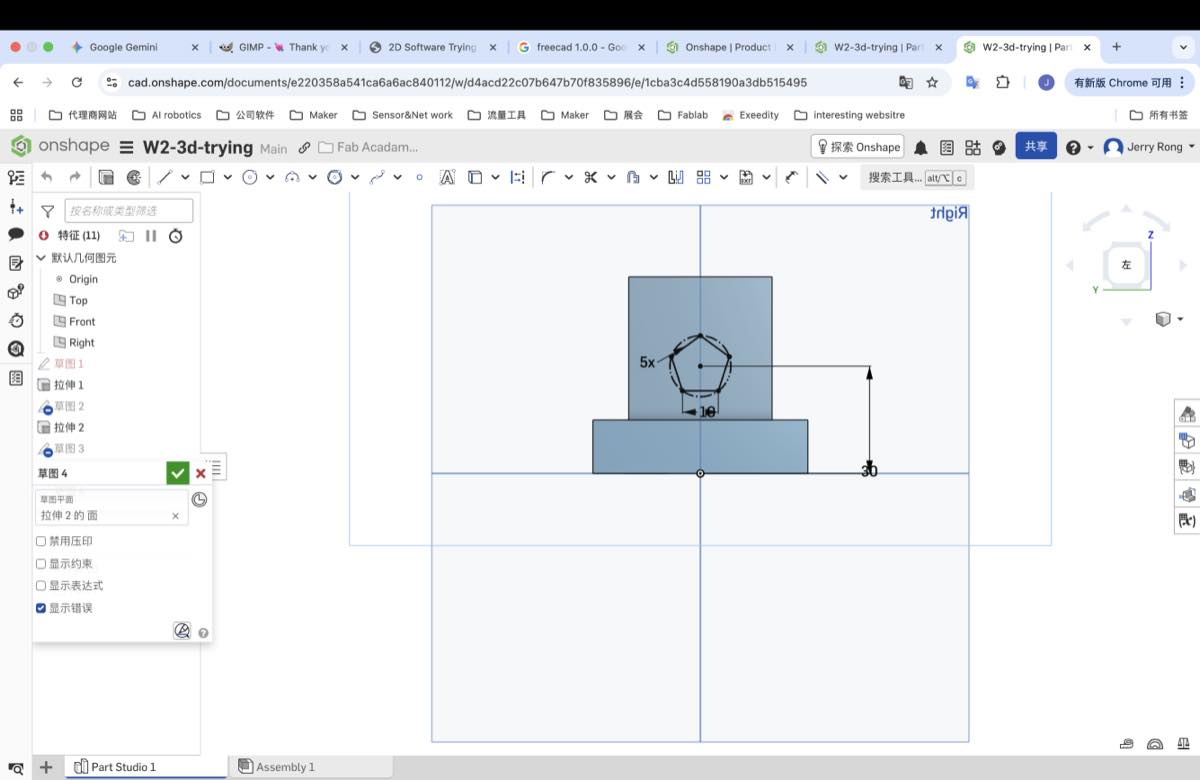Select Front plane in feature tree
The image size is (1200, 780).
pos(82,321)
